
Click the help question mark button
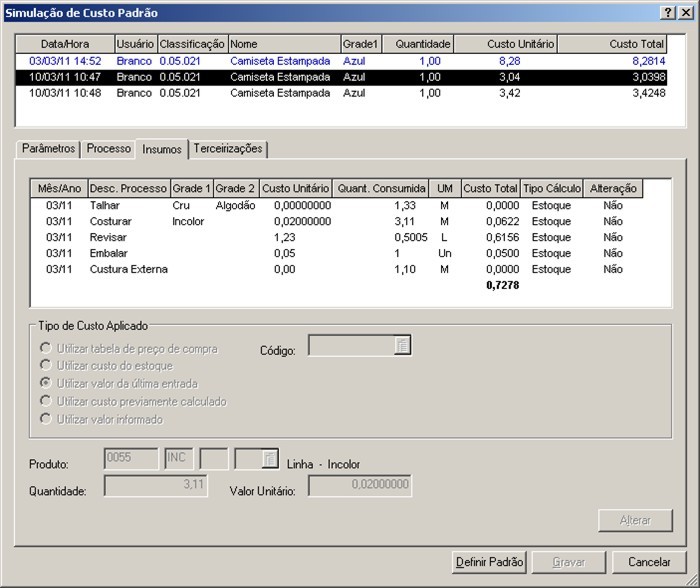click(668, 12)
